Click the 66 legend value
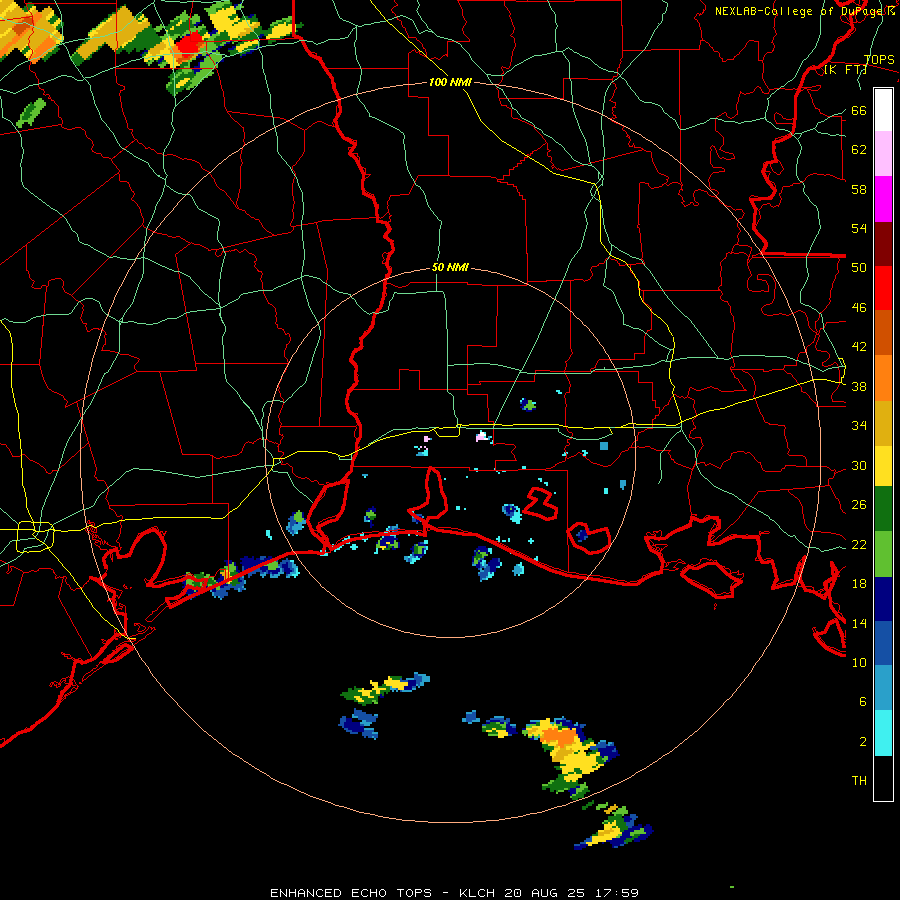This screenshot has height=900, width=900. coord(859,111)
